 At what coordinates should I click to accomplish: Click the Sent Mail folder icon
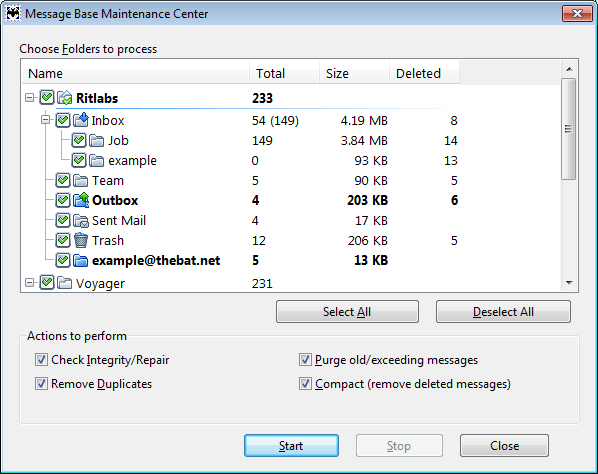[x=80, y=220]
